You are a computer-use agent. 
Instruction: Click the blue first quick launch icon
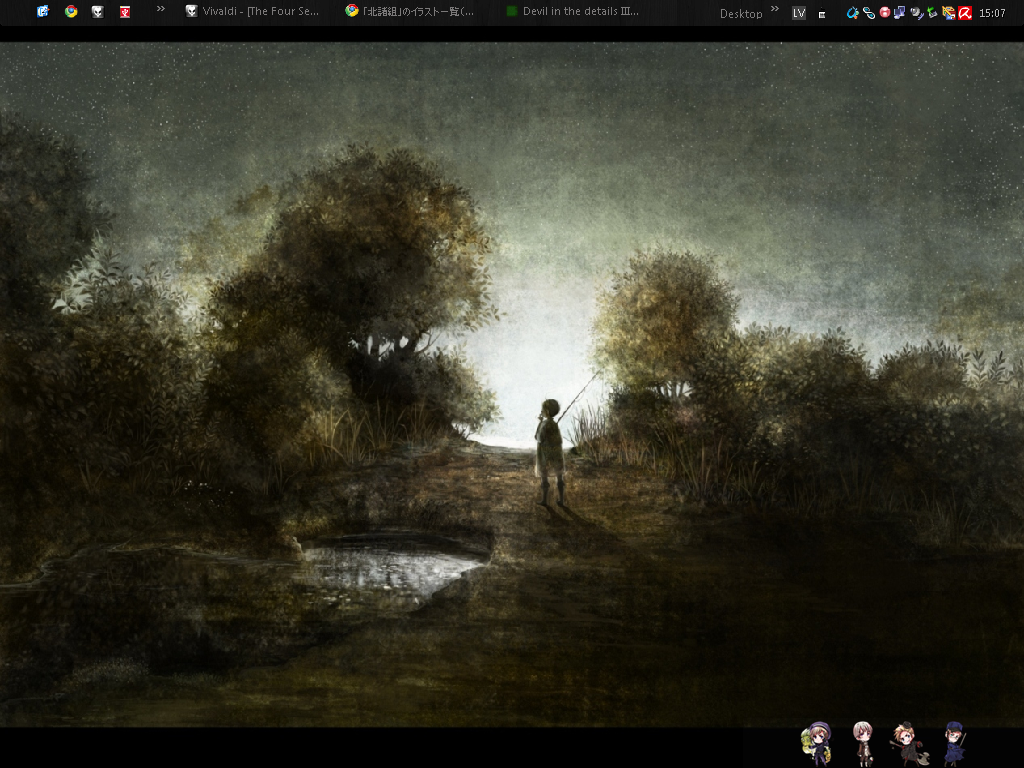pyautogui.click(x=43, y=11)
